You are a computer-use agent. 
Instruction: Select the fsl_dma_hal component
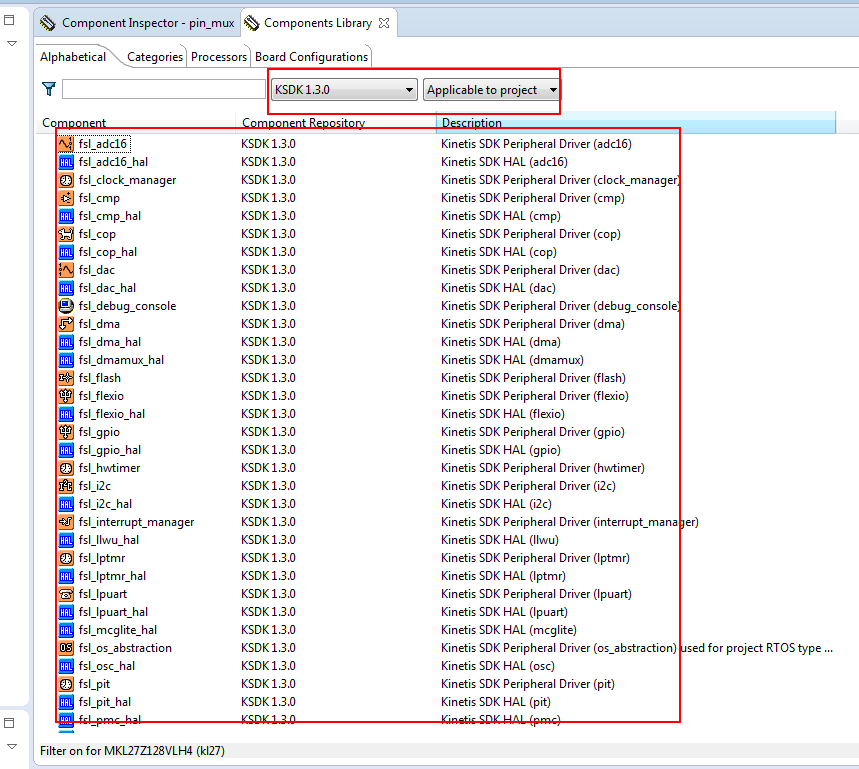coord(110,342)
